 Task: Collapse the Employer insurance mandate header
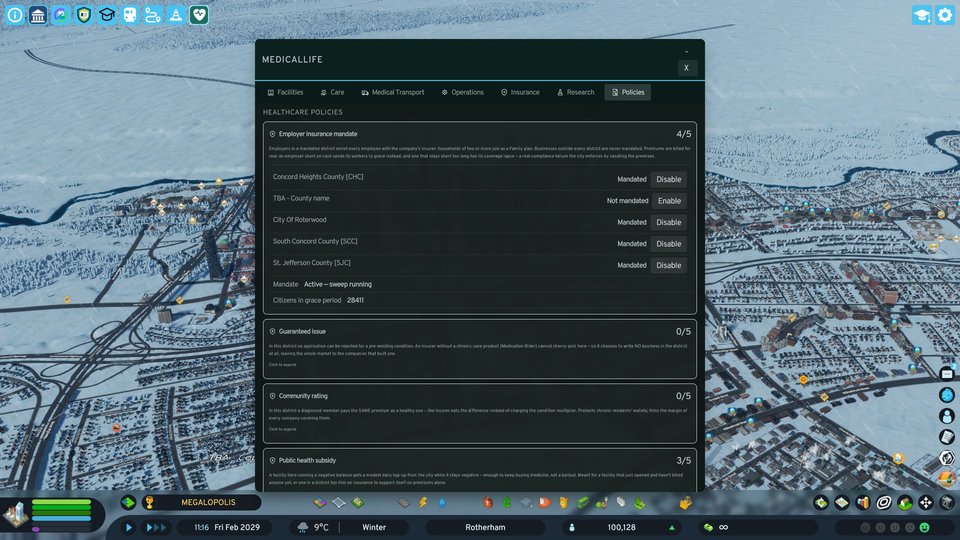[480, 133]
